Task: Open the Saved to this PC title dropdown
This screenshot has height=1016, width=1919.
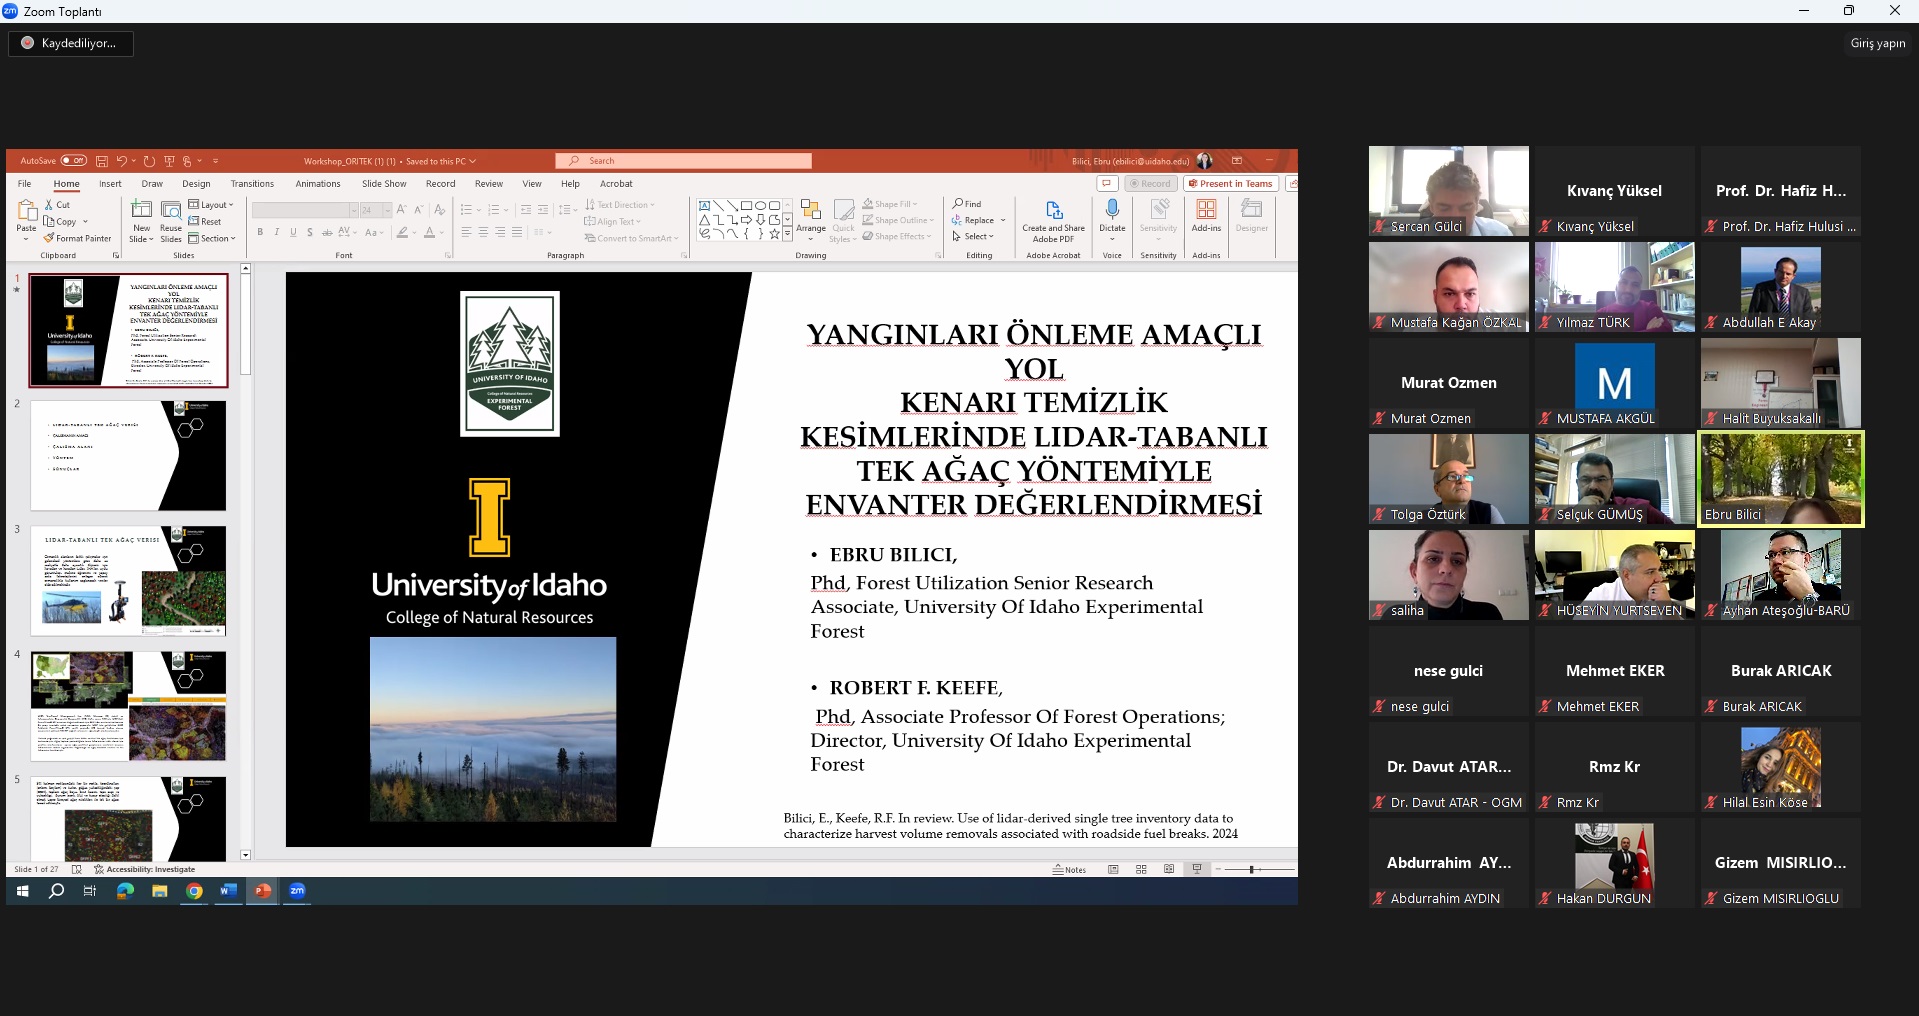Action: tap(441, 161)
